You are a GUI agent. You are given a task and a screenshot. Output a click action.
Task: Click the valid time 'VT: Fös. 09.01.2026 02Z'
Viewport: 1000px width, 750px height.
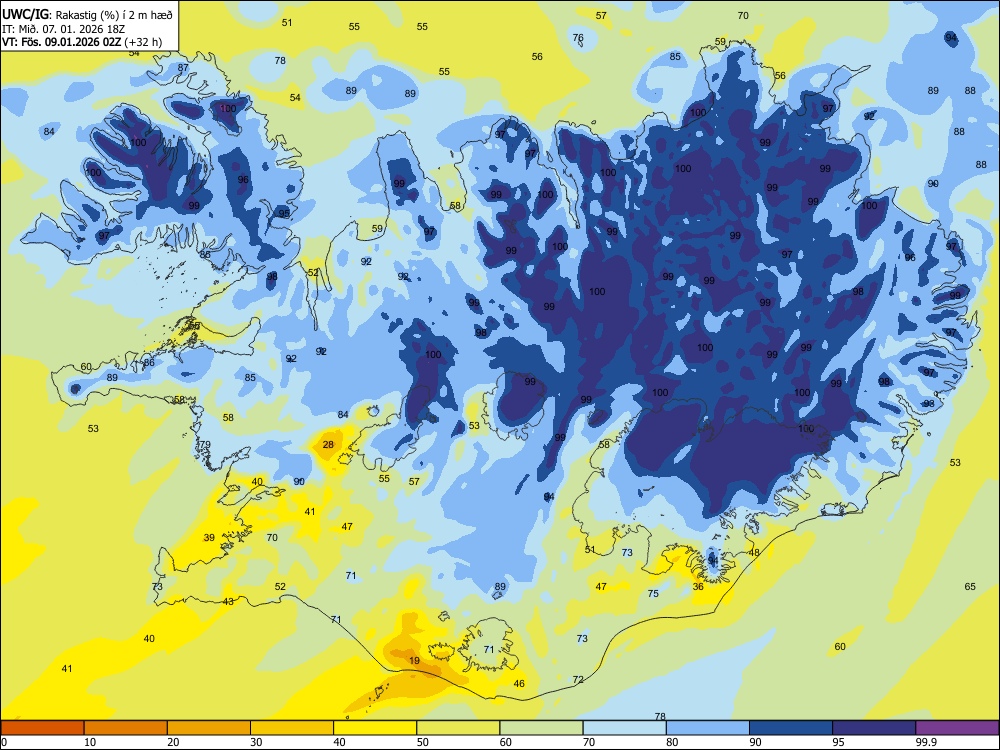point(62,42)
